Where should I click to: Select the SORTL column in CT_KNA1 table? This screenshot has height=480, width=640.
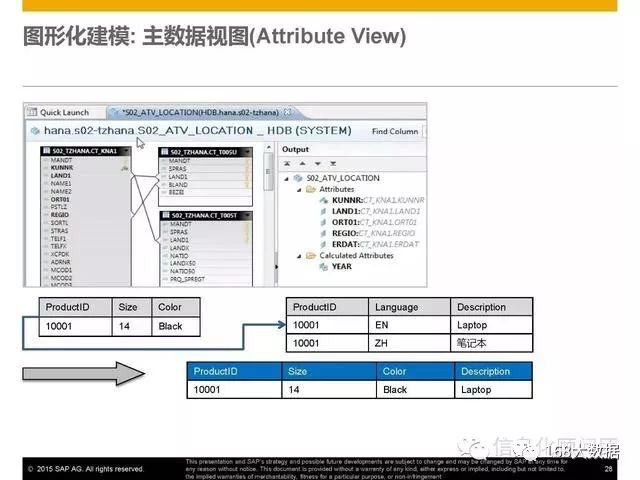[60, 223]
